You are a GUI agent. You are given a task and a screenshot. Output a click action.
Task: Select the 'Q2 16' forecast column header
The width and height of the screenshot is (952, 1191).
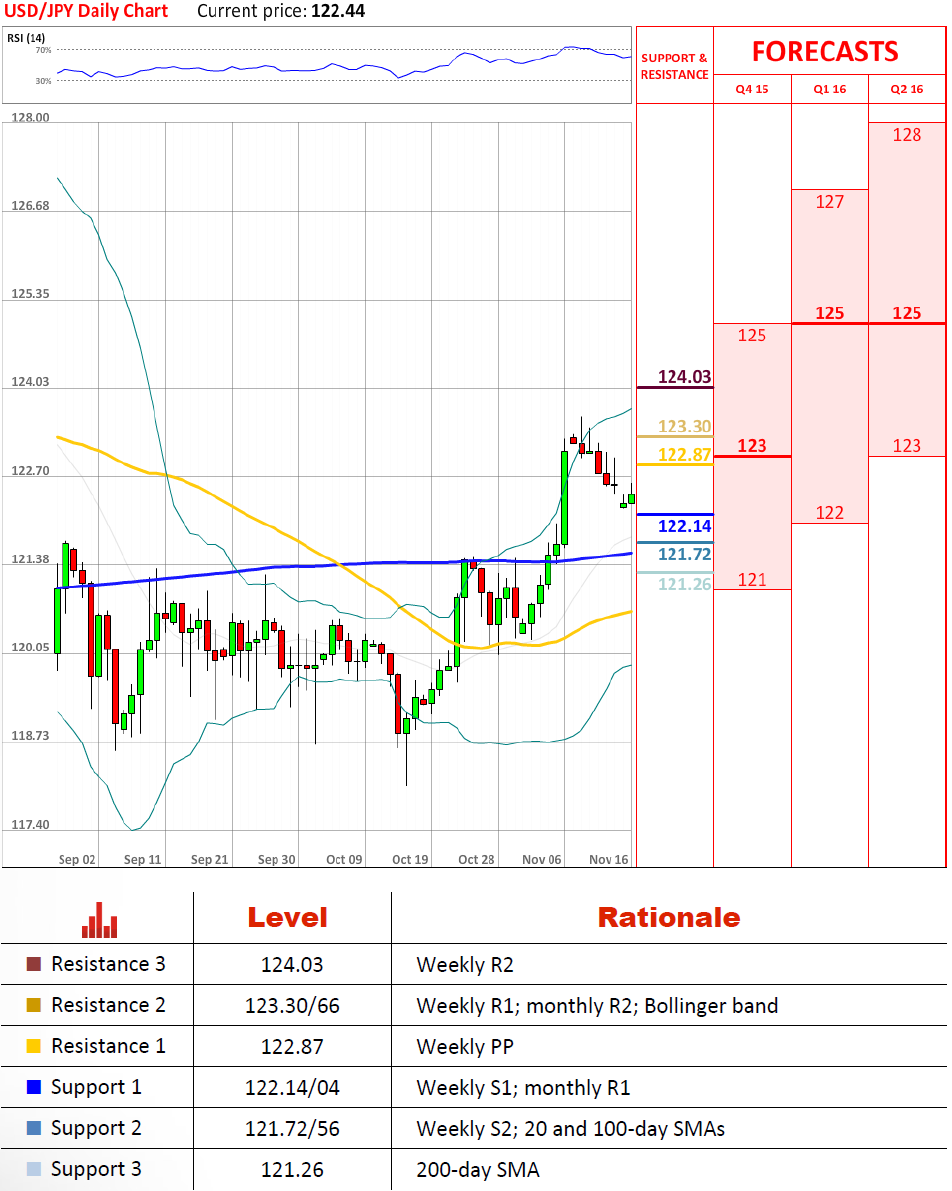click(x=907, y=89)
